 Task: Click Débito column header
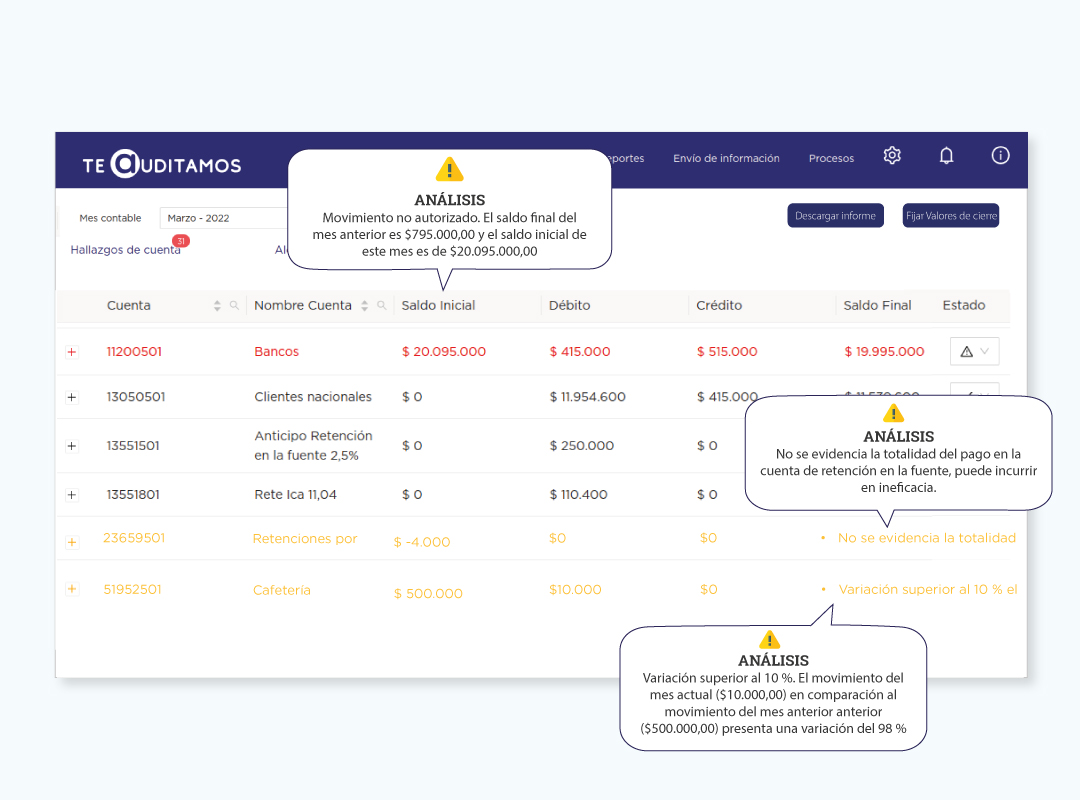[x=570, y=305]
